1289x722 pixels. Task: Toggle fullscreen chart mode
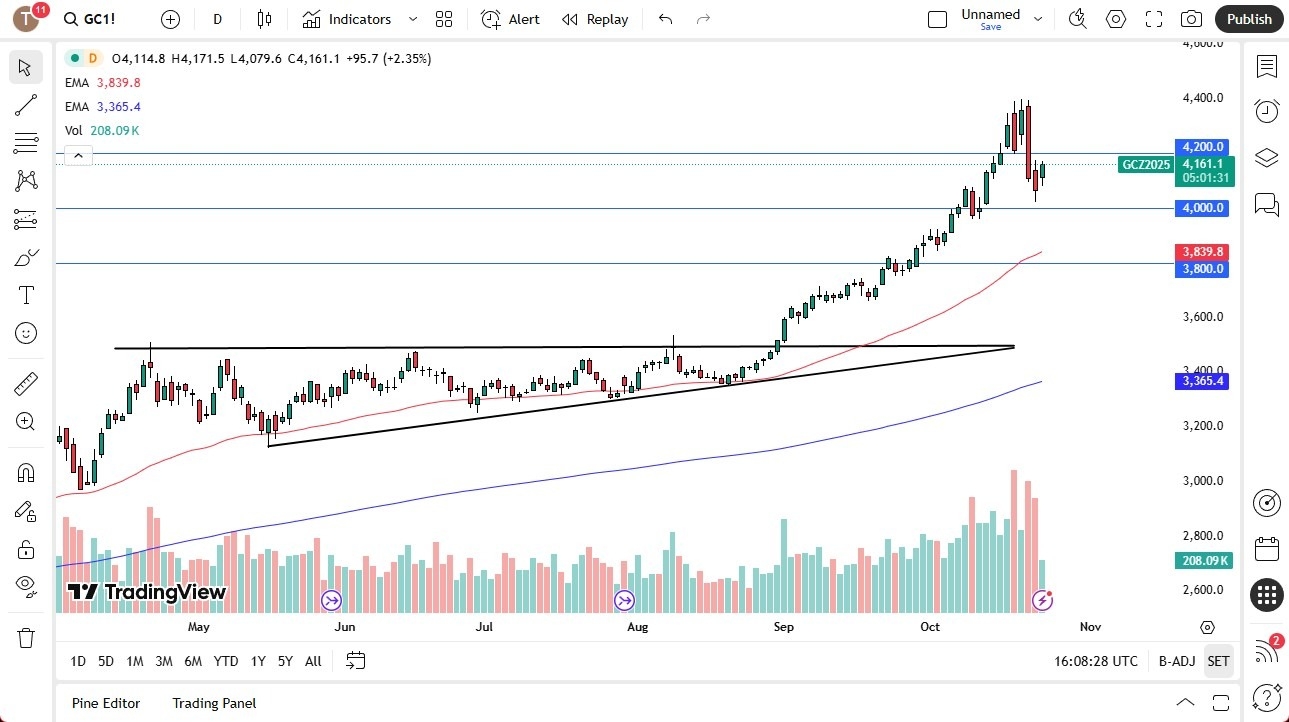point(1153,18)
